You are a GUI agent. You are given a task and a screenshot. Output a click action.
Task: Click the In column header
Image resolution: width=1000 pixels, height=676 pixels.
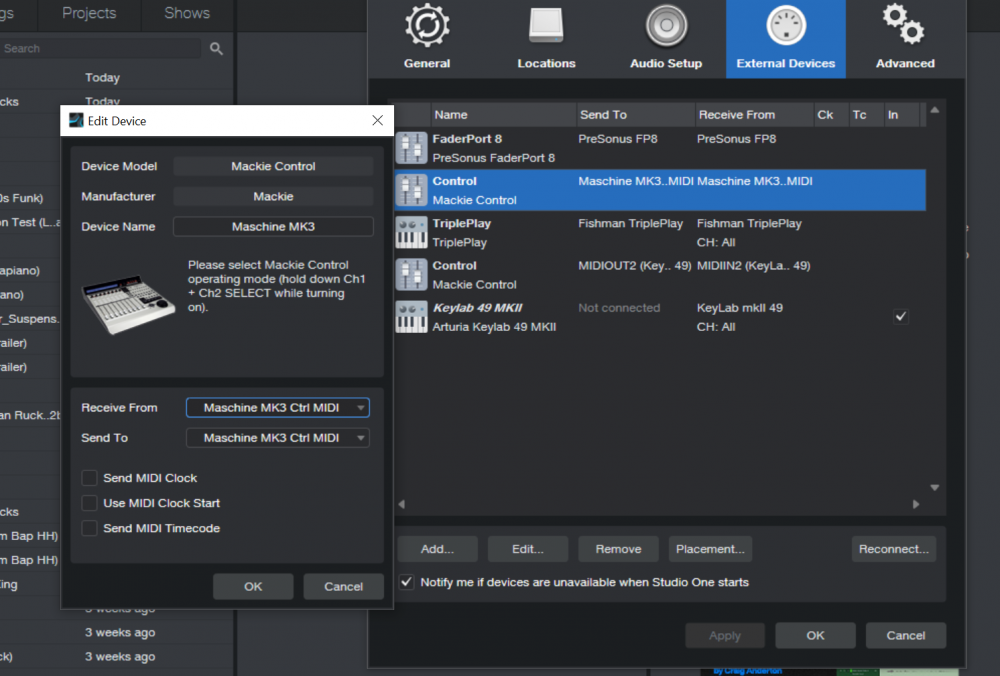point(901,115)
